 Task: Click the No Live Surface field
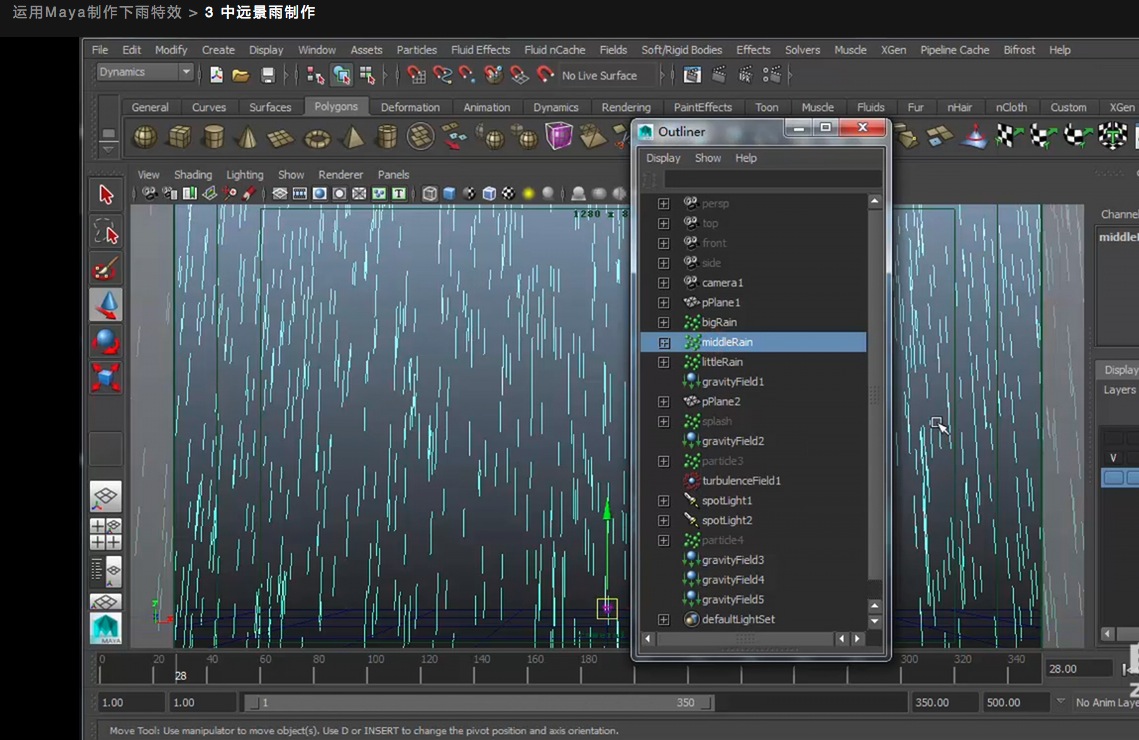click(x=607, y=76)
